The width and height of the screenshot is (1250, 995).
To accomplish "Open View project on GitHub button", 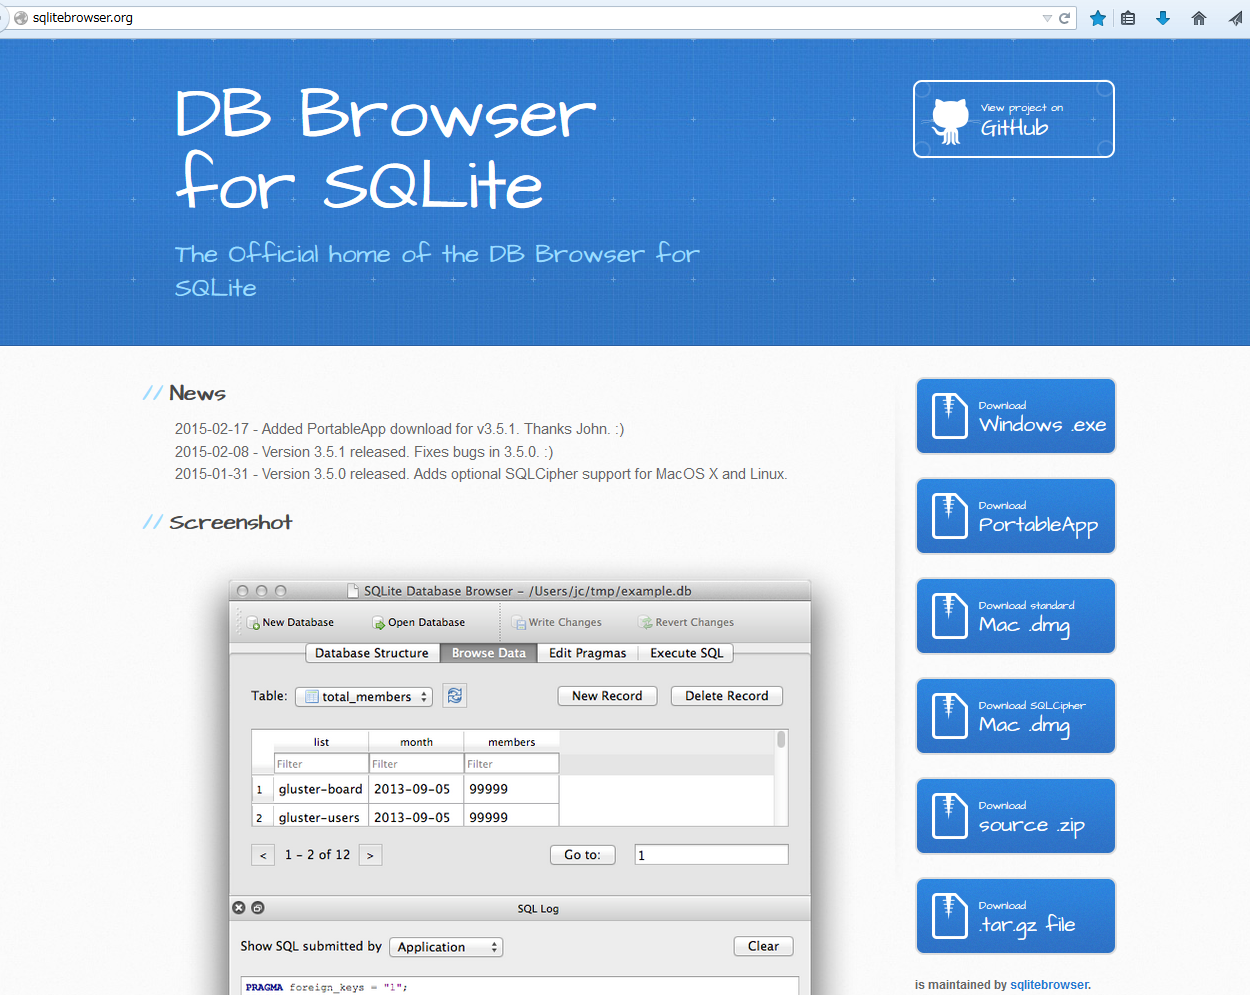I will point(1013,119).
